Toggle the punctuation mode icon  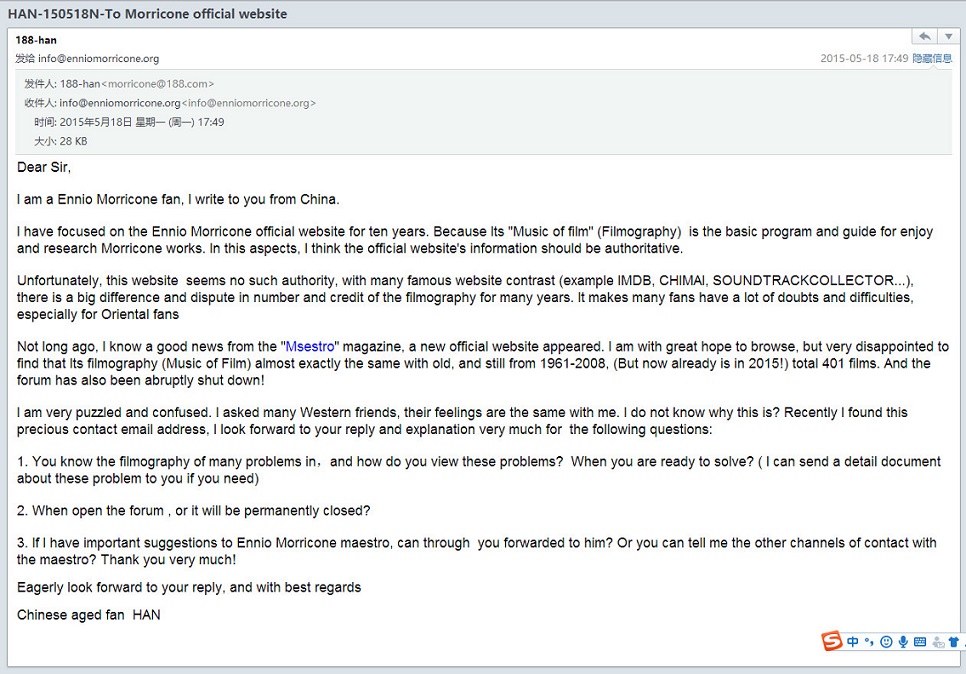[869, 642]
